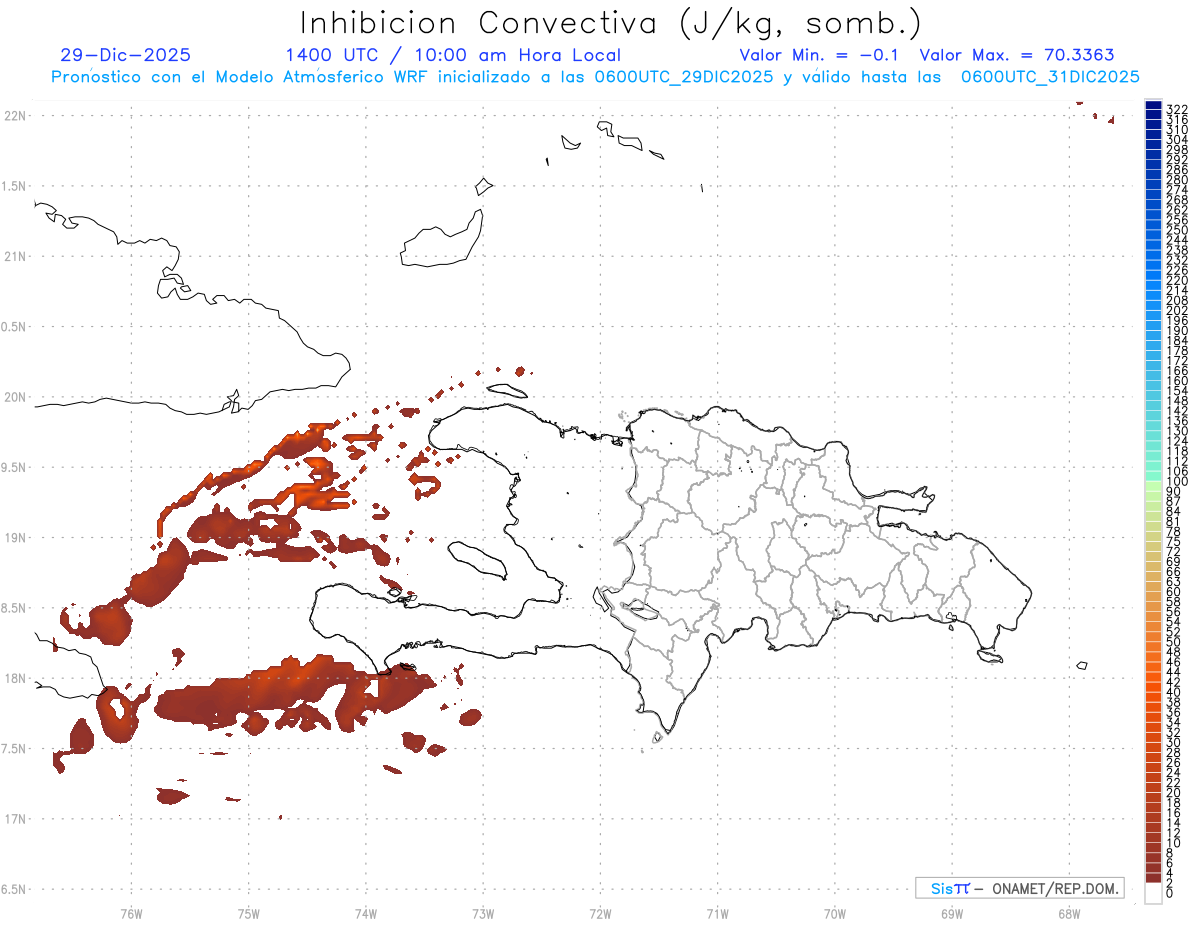Click the "19N" latitude label
Screen dimensions: 1200x927
click(x=15, y=537)
